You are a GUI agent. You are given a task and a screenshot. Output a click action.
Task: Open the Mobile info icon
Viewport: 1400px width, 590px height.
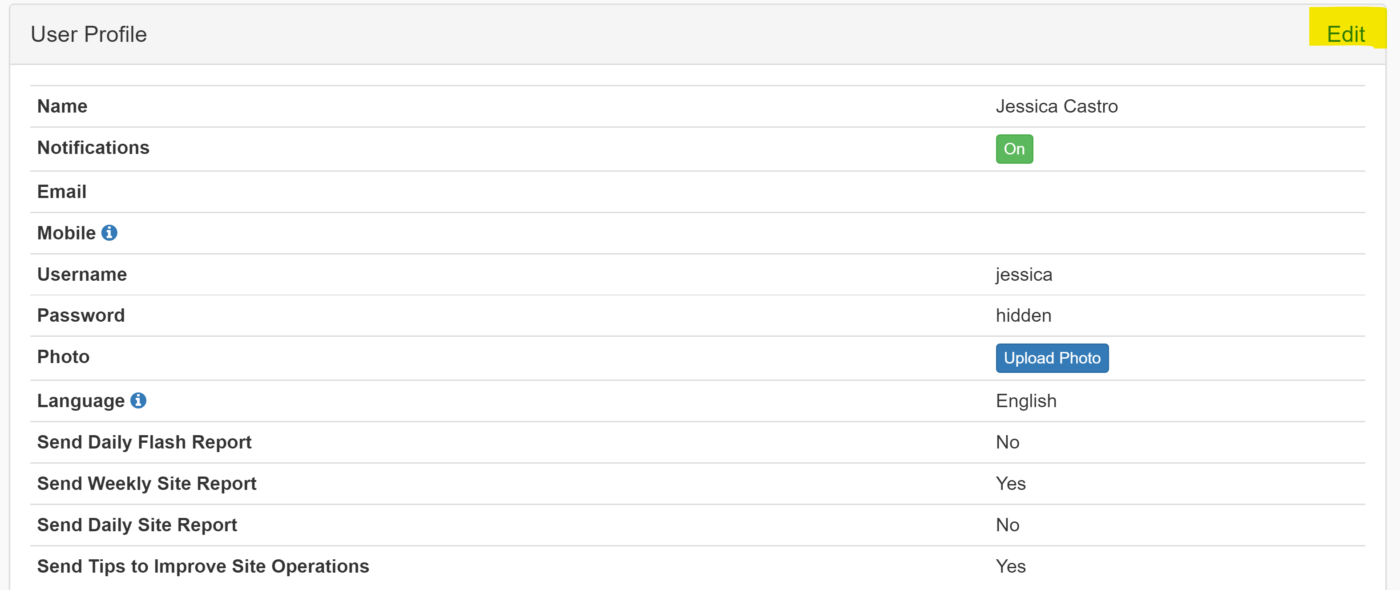[109, 232]
